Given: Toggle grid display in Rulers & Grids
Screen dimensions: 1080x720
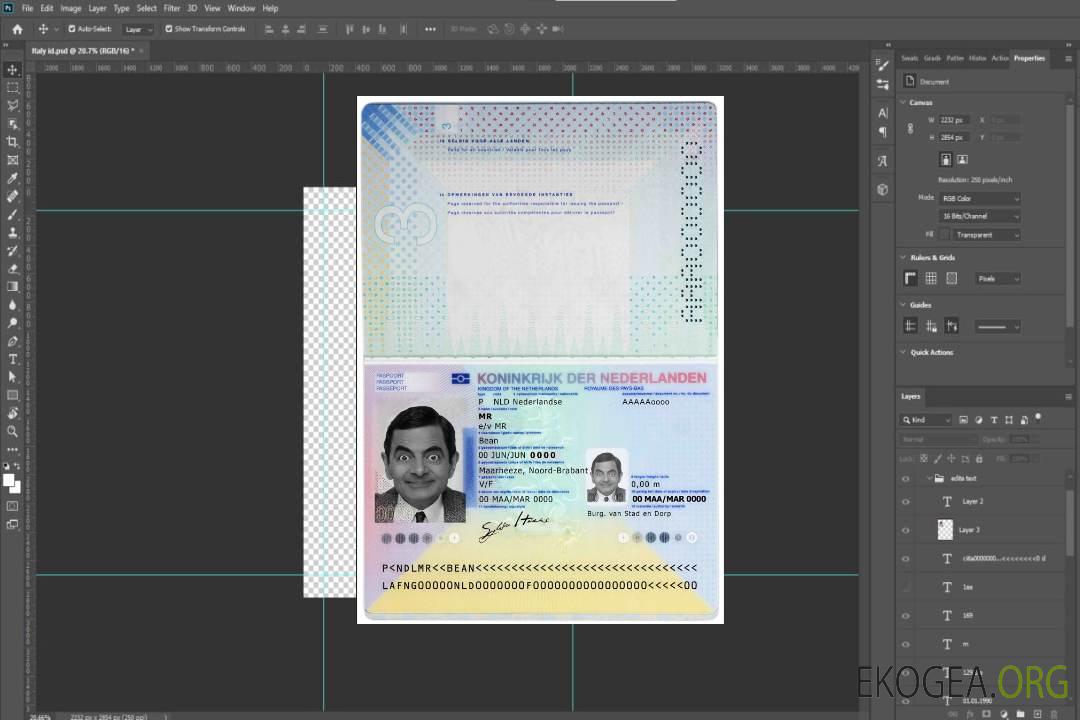Looking at the screenshot, I should [x=931, y=278].
